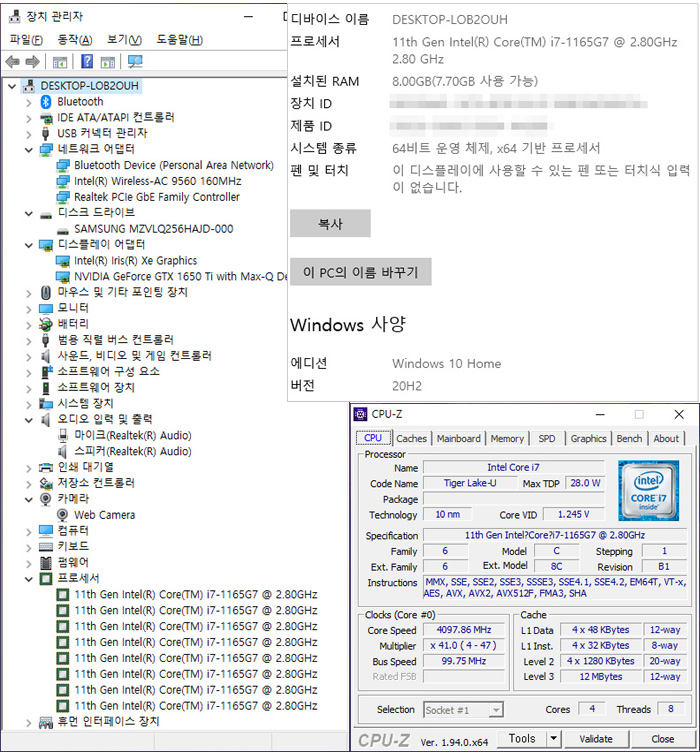
Task: Click the 사운드, 비디오 및 게임 컨트롤러 icon
Action: tap(46, 356)
